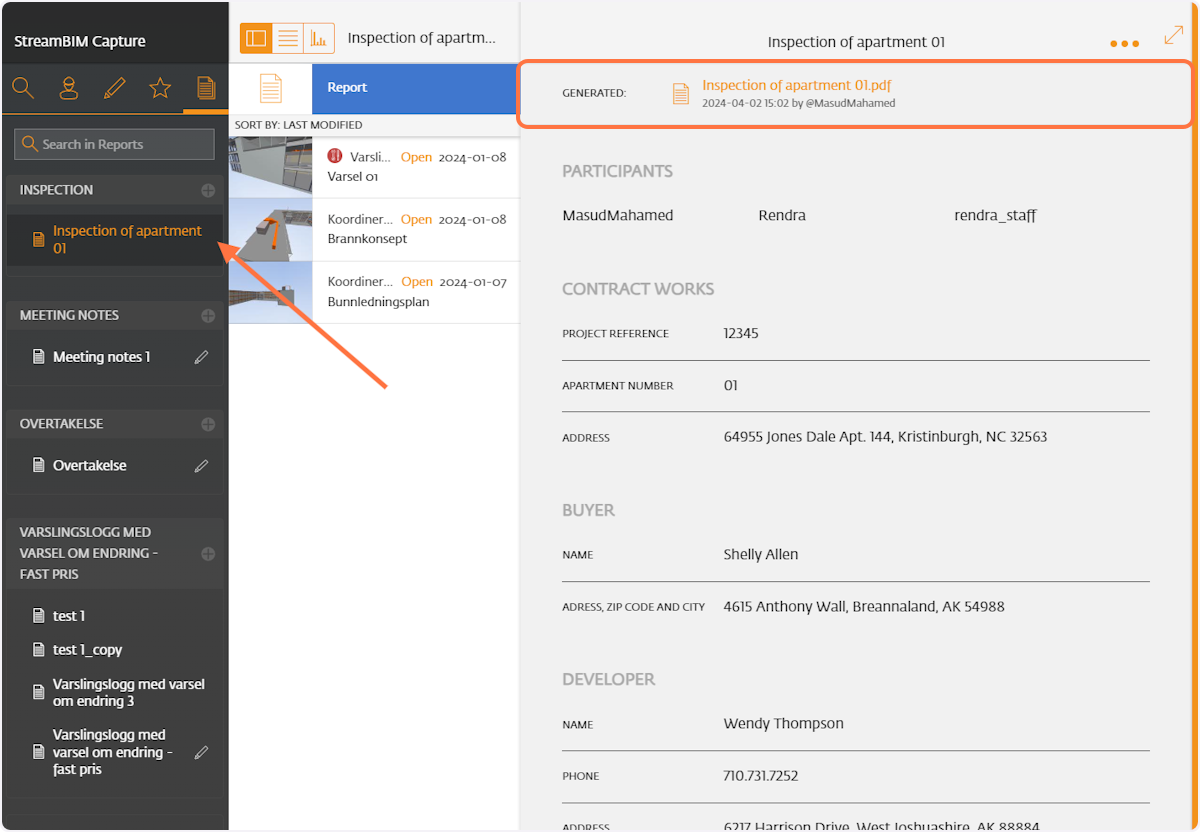Click apartment number value 01

[x=731, y=385]
